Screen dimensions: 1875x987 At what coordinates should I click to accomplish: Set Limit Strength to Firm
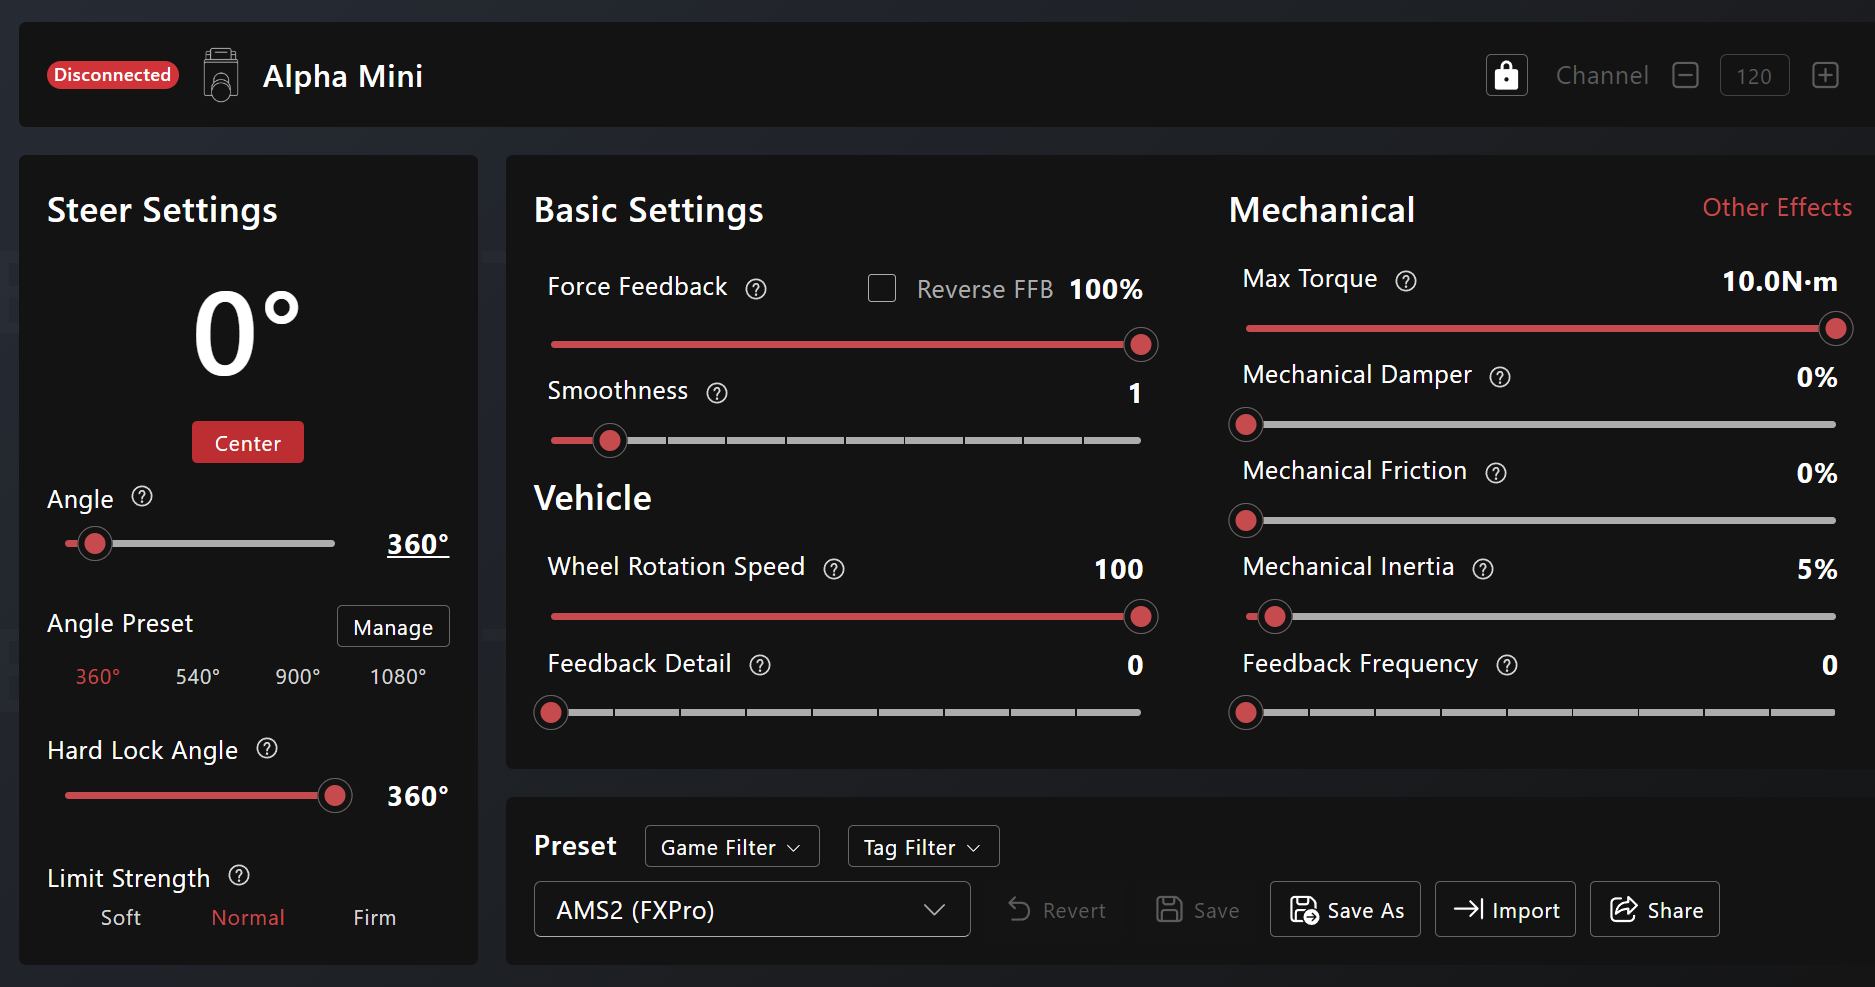point(375,917)
